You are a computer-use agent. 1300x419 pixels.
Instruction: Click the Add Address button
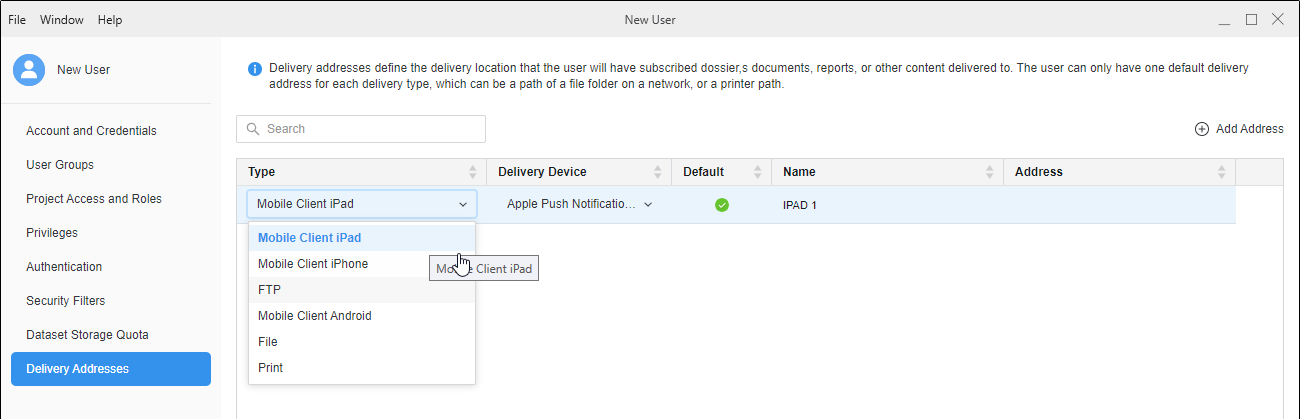pos(1239,129)
